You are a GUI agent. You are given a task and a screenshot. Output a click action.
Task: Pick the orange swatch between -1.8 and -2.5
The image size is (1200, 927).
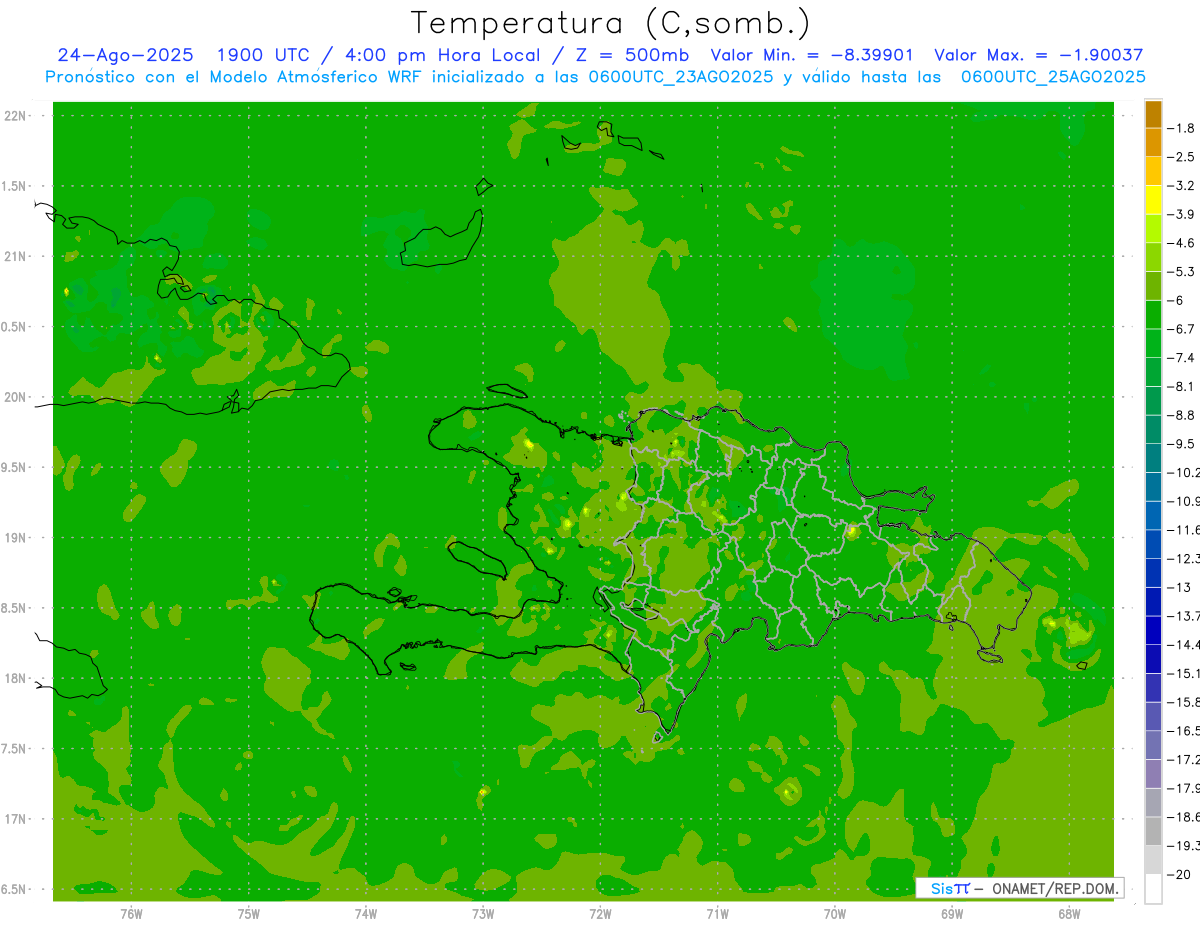tap(1153, 143)
